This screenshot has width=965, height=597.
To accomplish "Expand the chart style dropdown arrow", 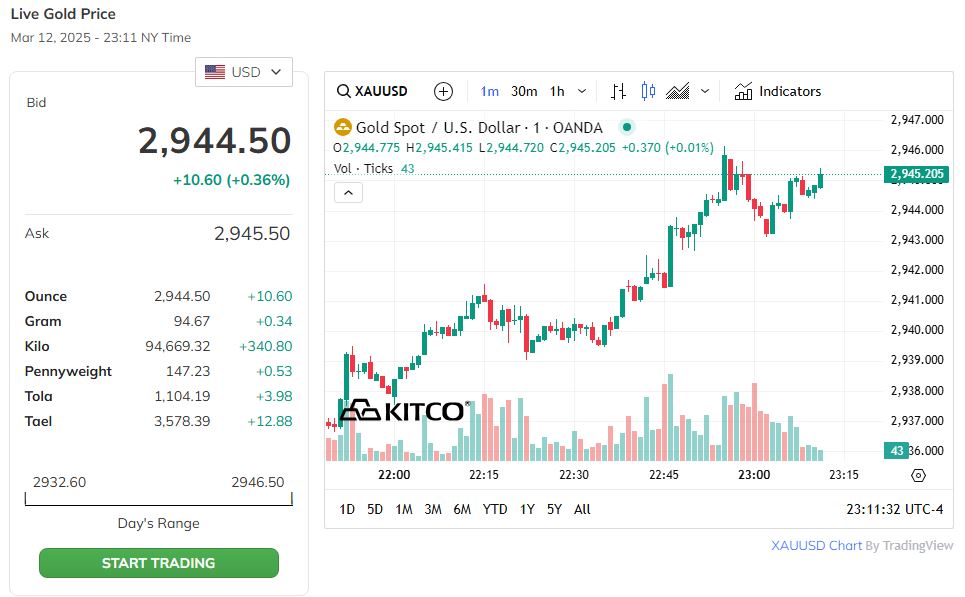I will (705, 91).
